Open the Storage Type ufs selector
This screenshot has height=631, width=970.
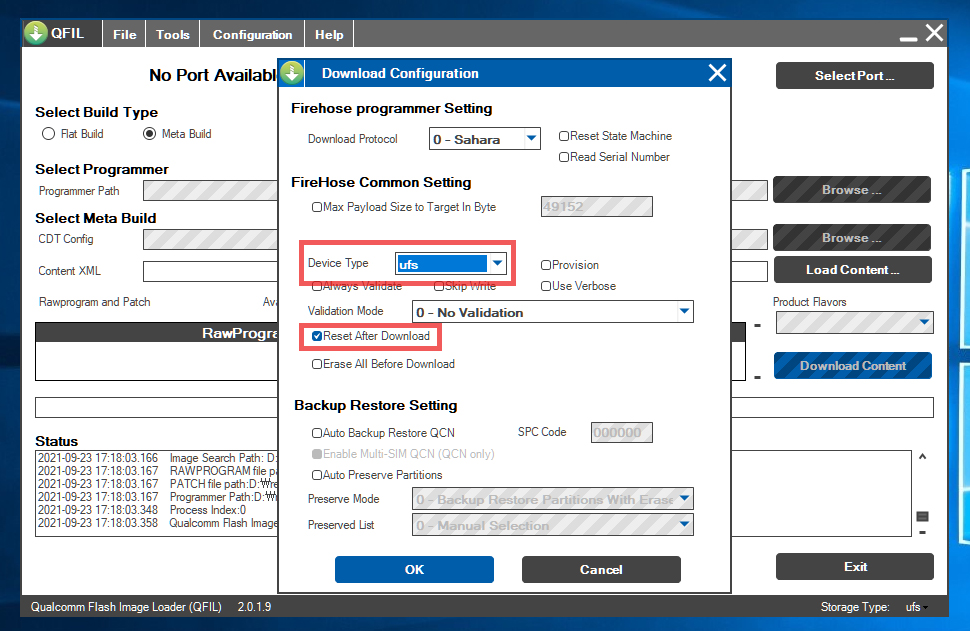[917, 607]
